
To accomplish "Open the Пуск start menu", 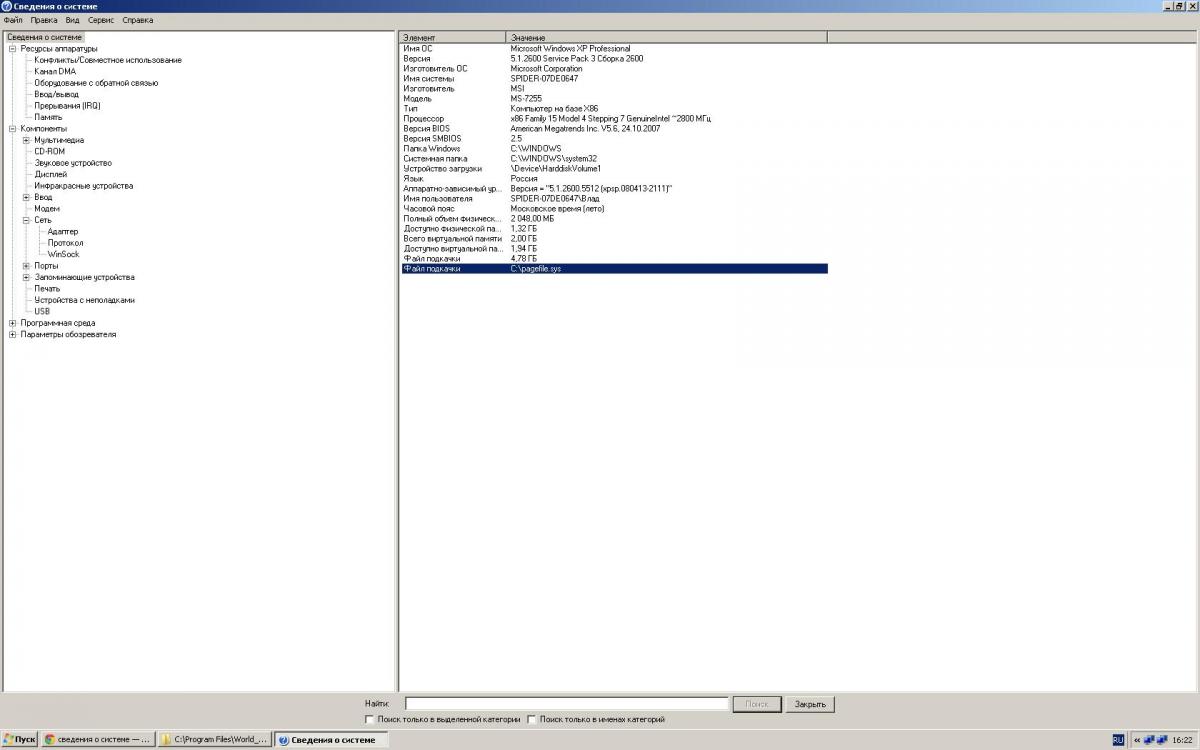I will pos(20,740).
